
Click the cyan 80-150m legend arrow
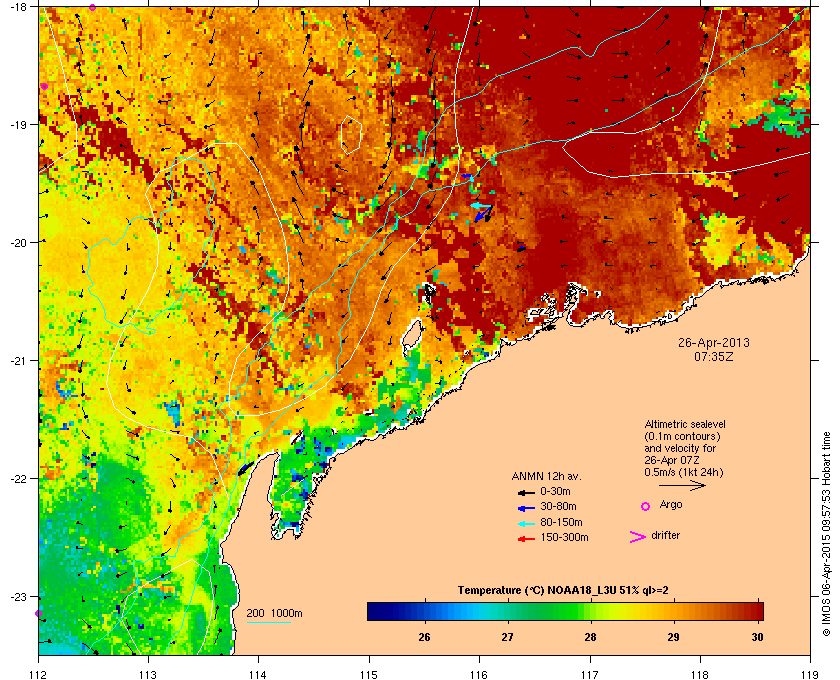click(526, 524)
